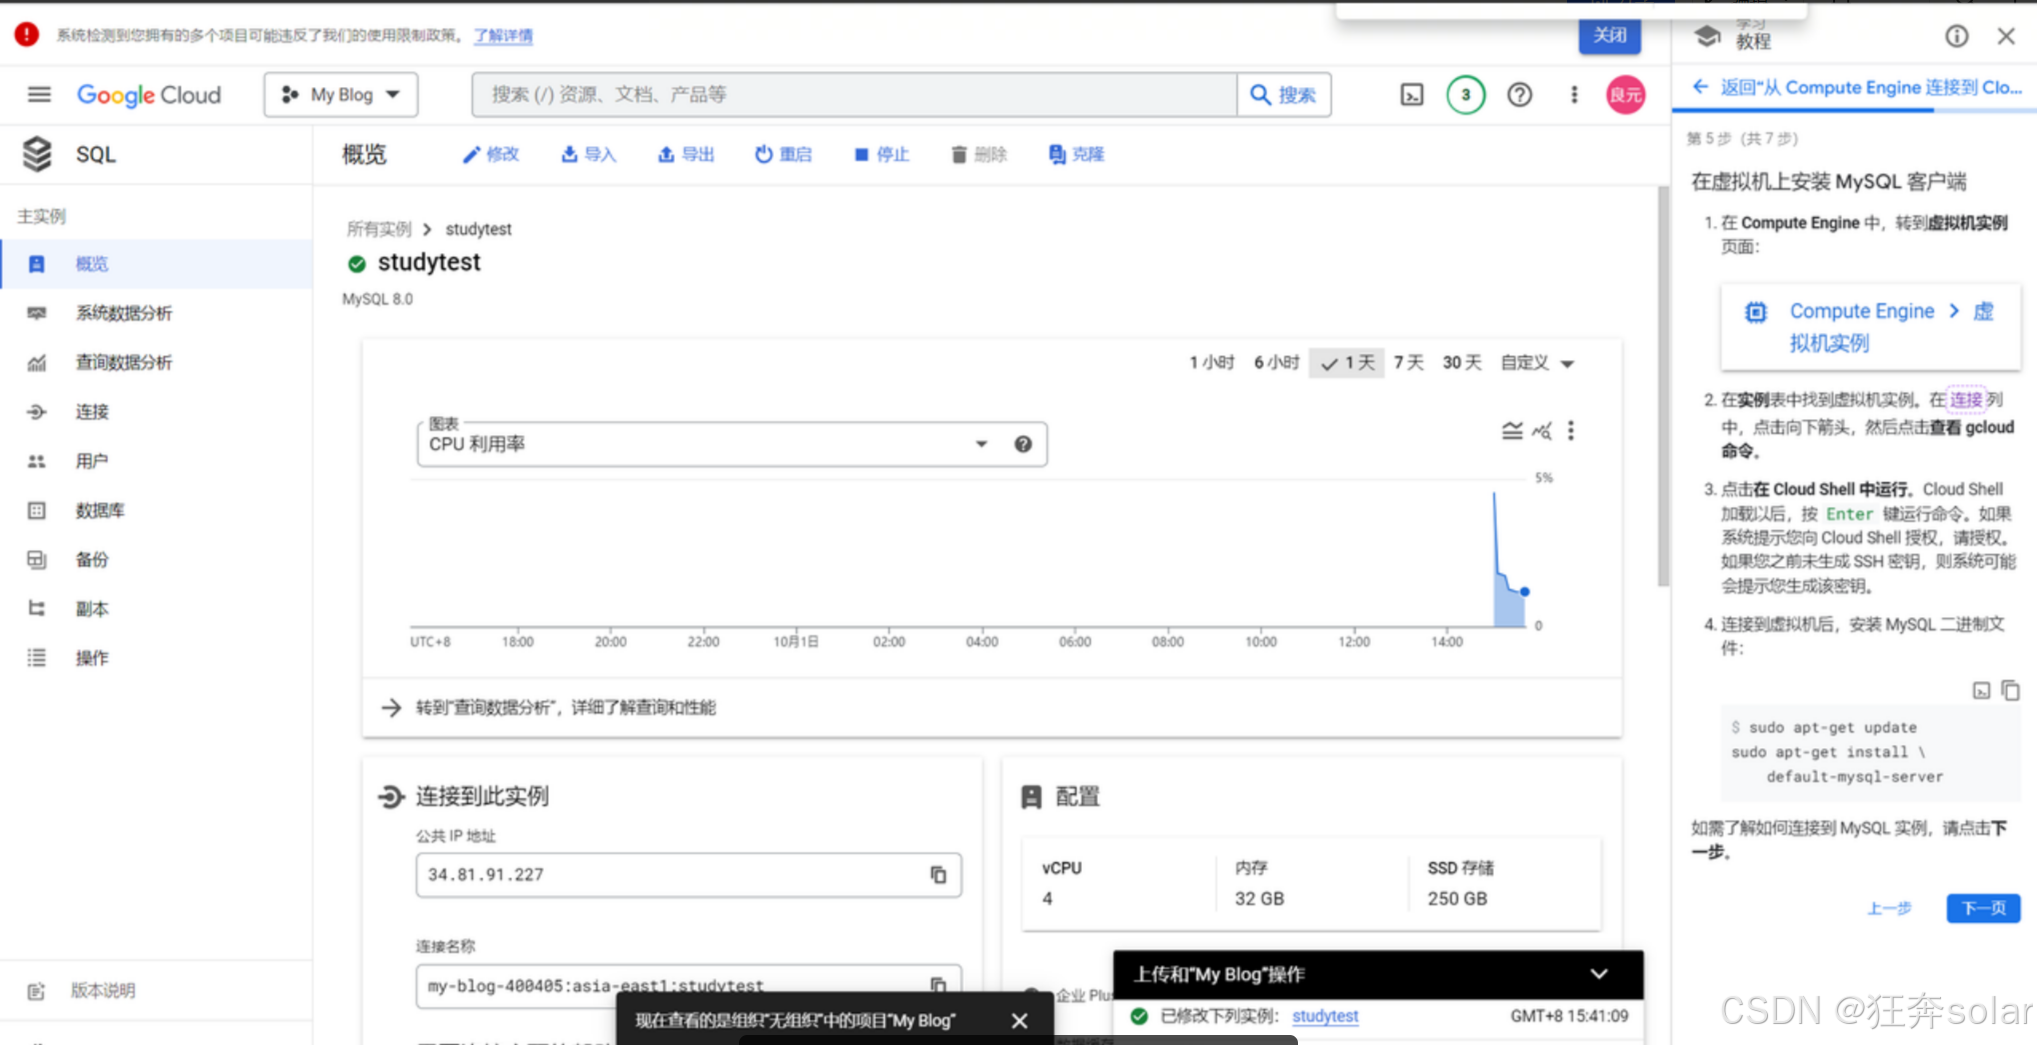Viewport: 2037px width, 1045px height.
Task: Click the 内存 32 GB value
Action: (x=1259, y=899)
